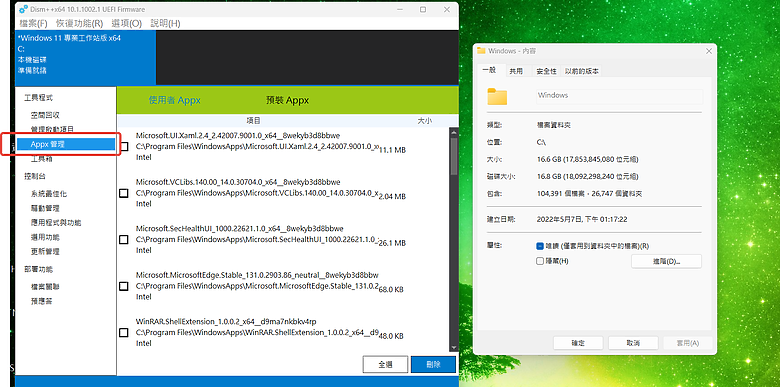Click 取消 in Windows properties dialog

[633, 343]
